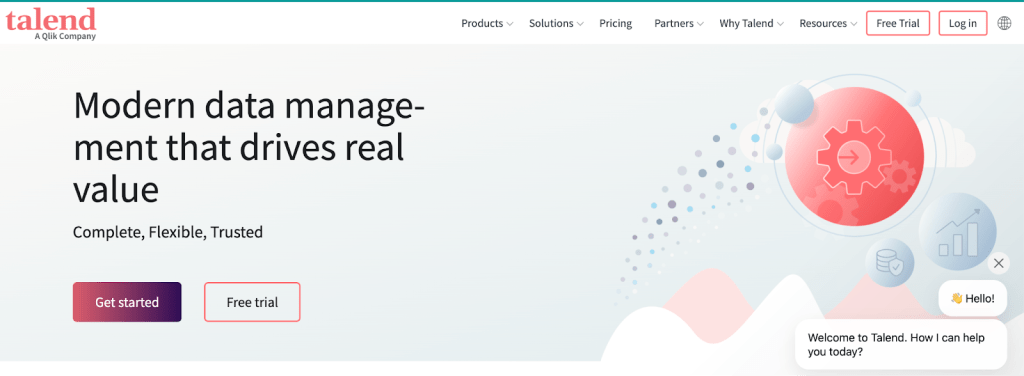Click 'A Qlik Company' text
The width and height of the screenshot is (1024, 376).
65,37
